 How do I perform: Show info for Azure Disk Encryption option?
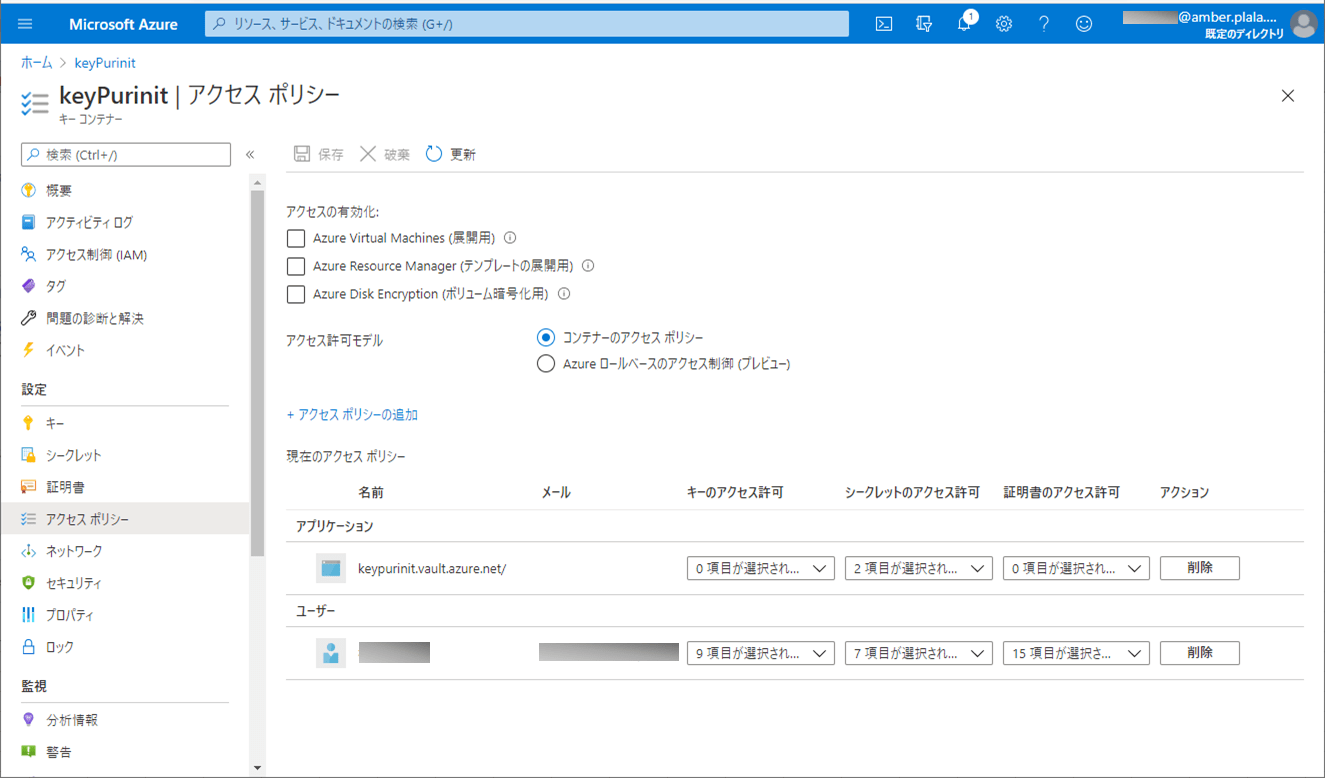point(564,294)
